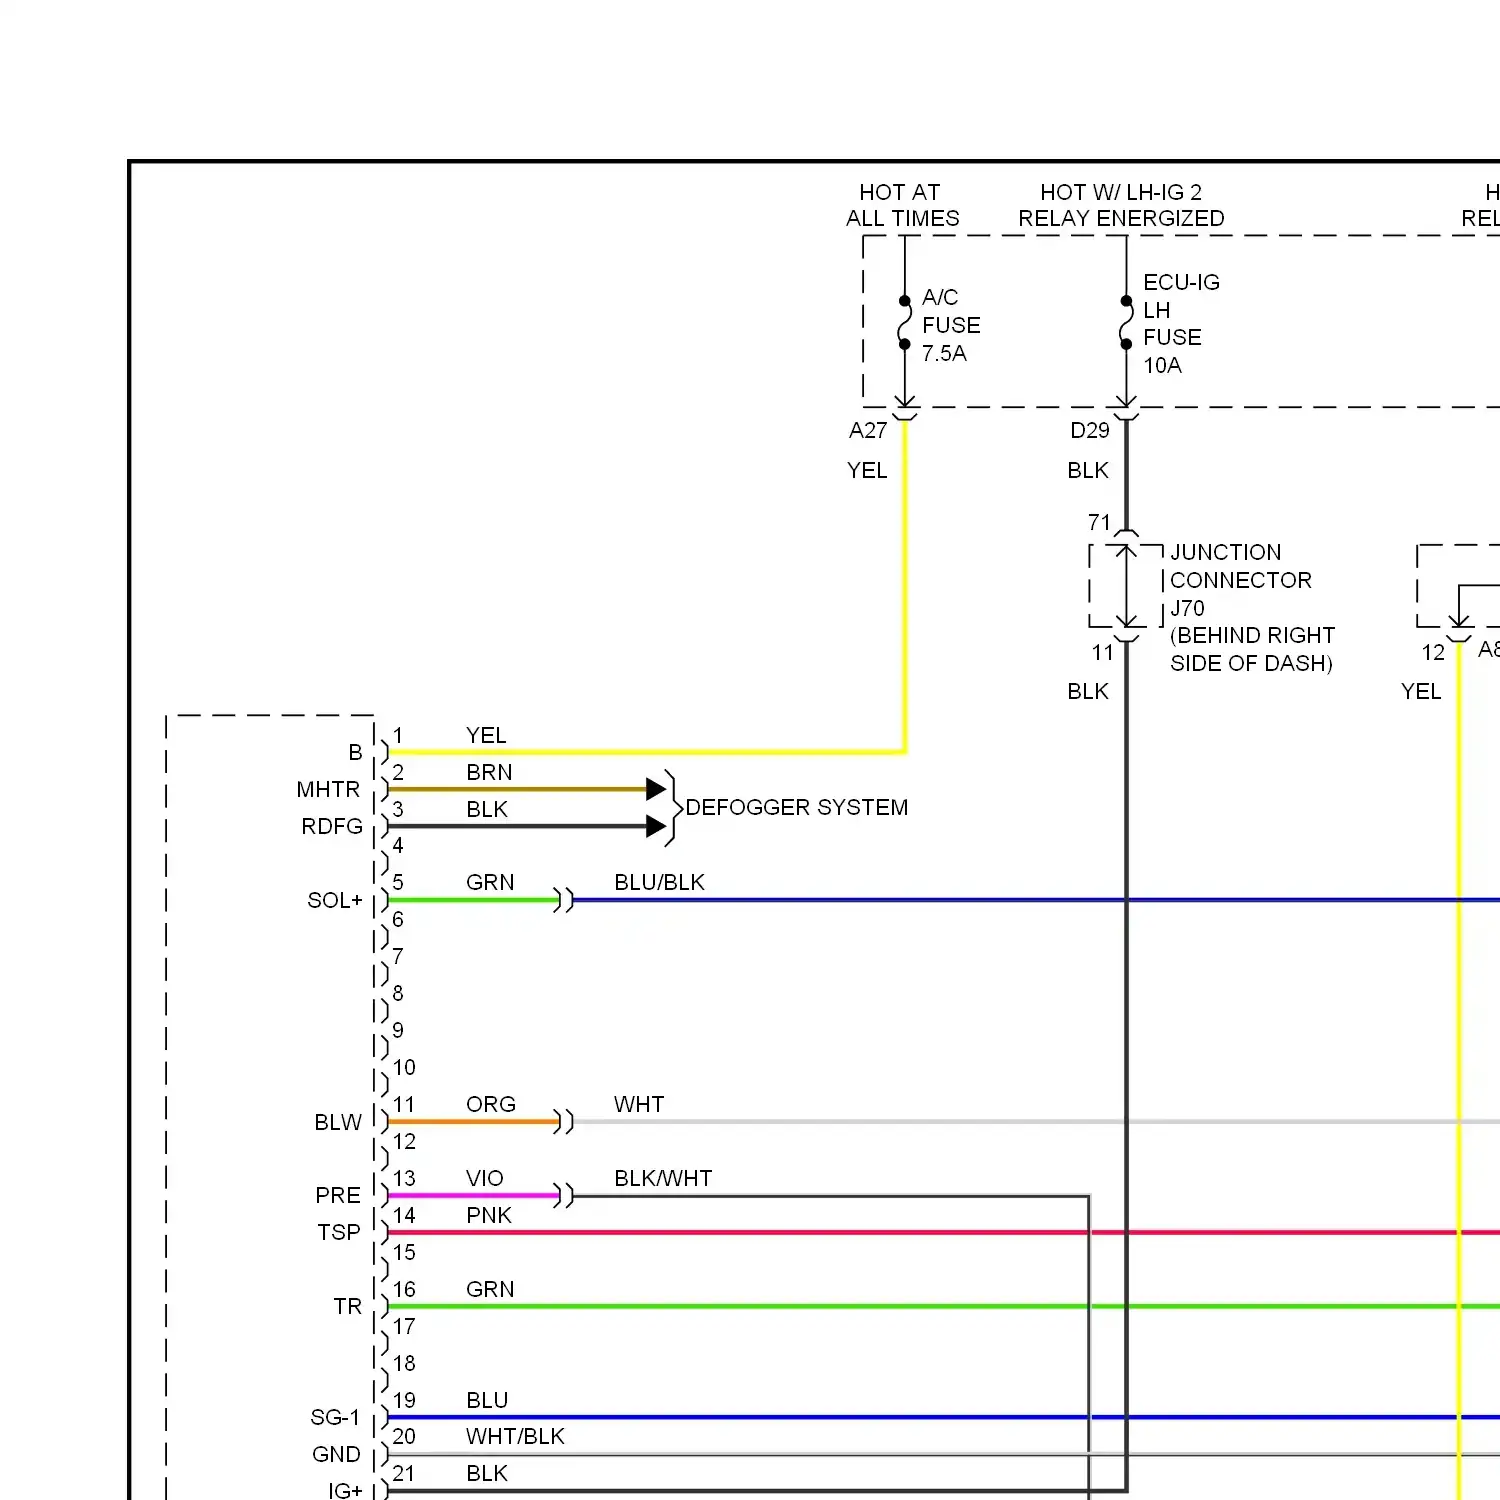Click terminal label B at pin 1

click(x=355, y=752)
